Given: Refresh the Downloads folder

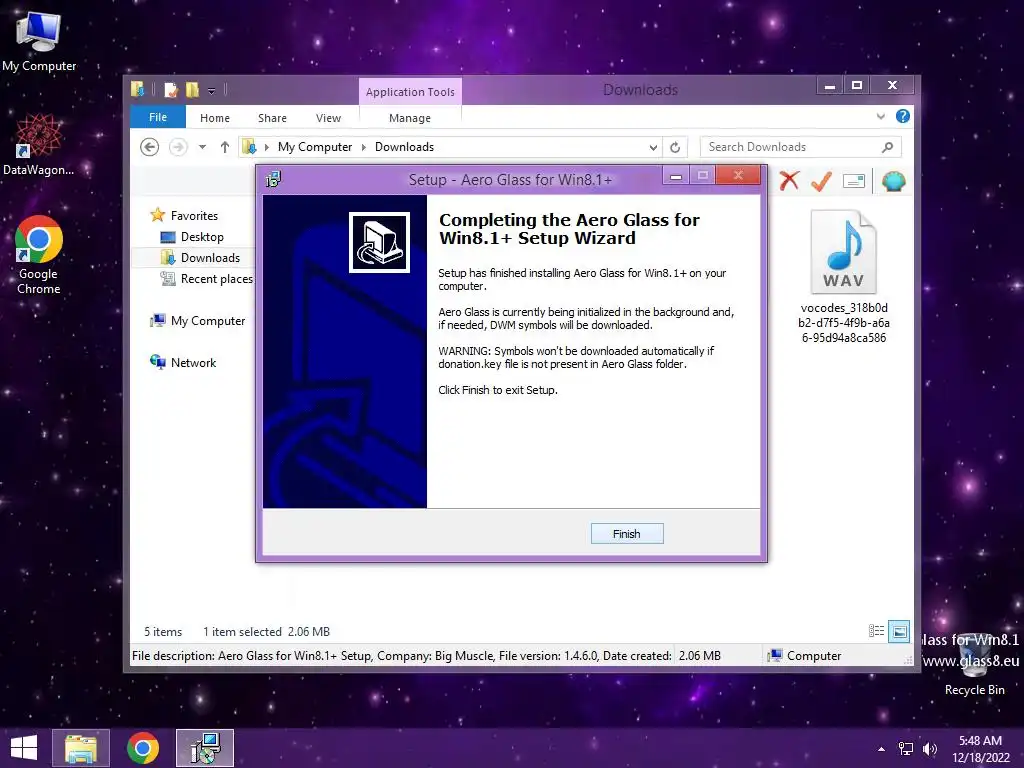Looking at the screenshot, I should pyautogui.click(x=675, y=147).
